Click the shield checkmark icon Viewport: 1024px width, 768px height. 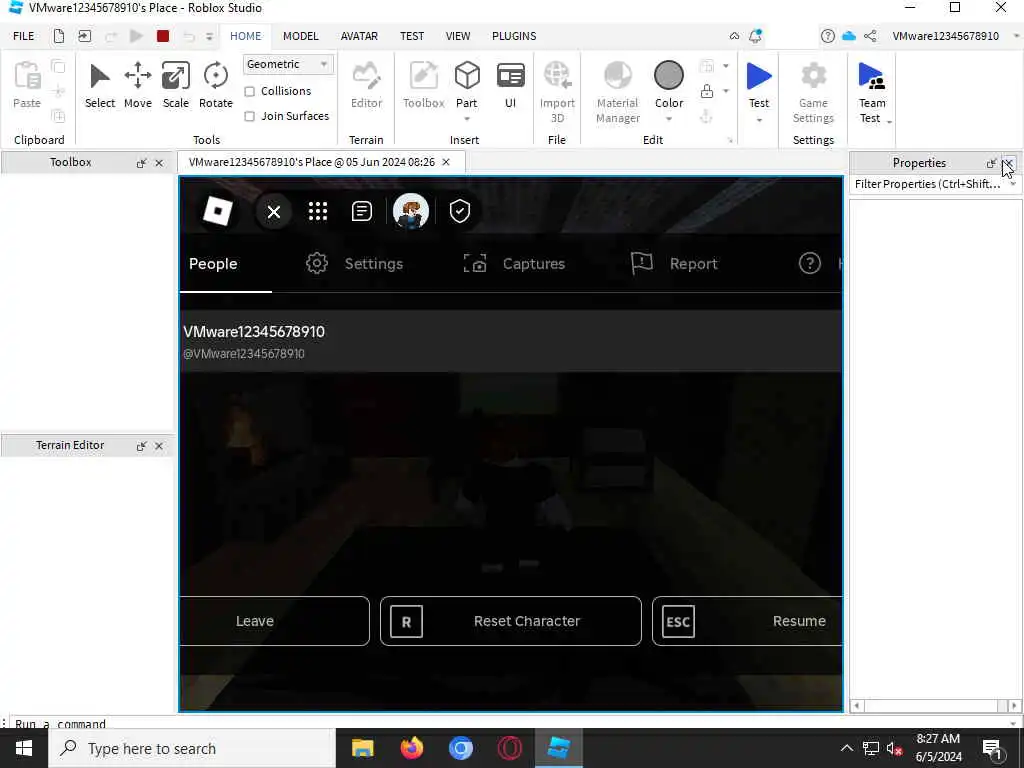[460, 211]
